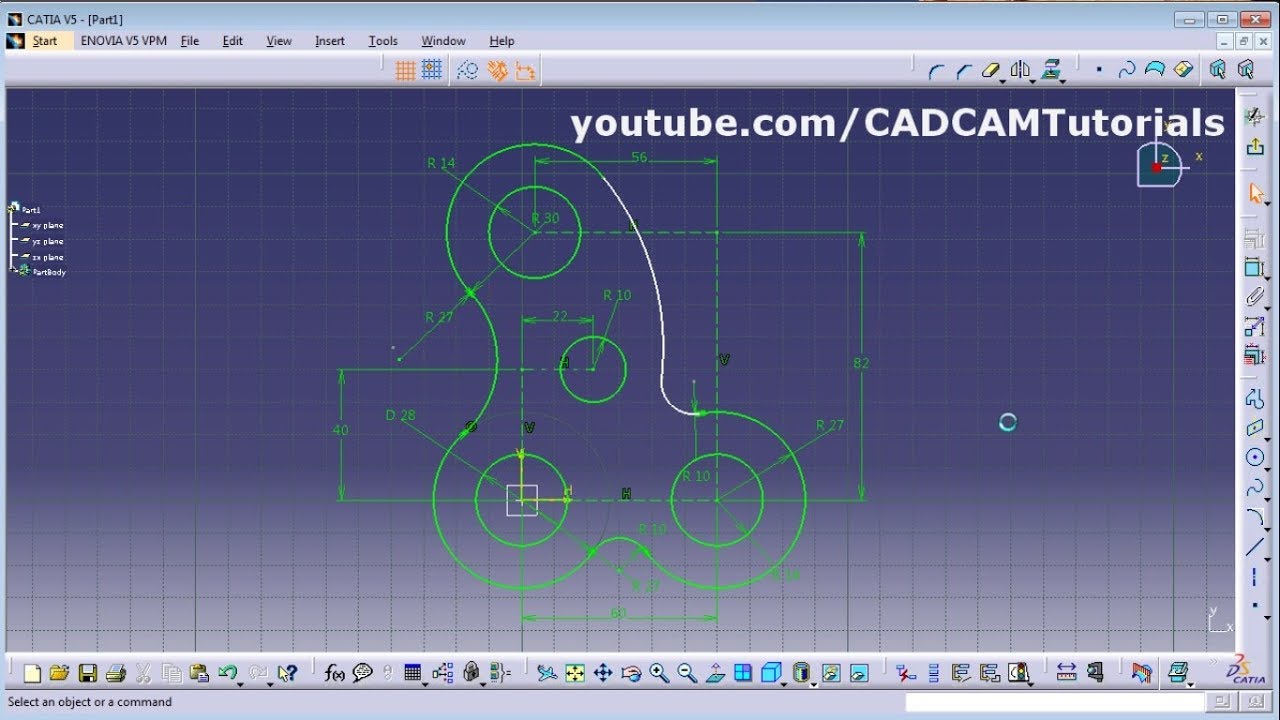The width and height of the screenshot is (1280, 720).
Task: Select PartBody in the tree
Action: 49,272
